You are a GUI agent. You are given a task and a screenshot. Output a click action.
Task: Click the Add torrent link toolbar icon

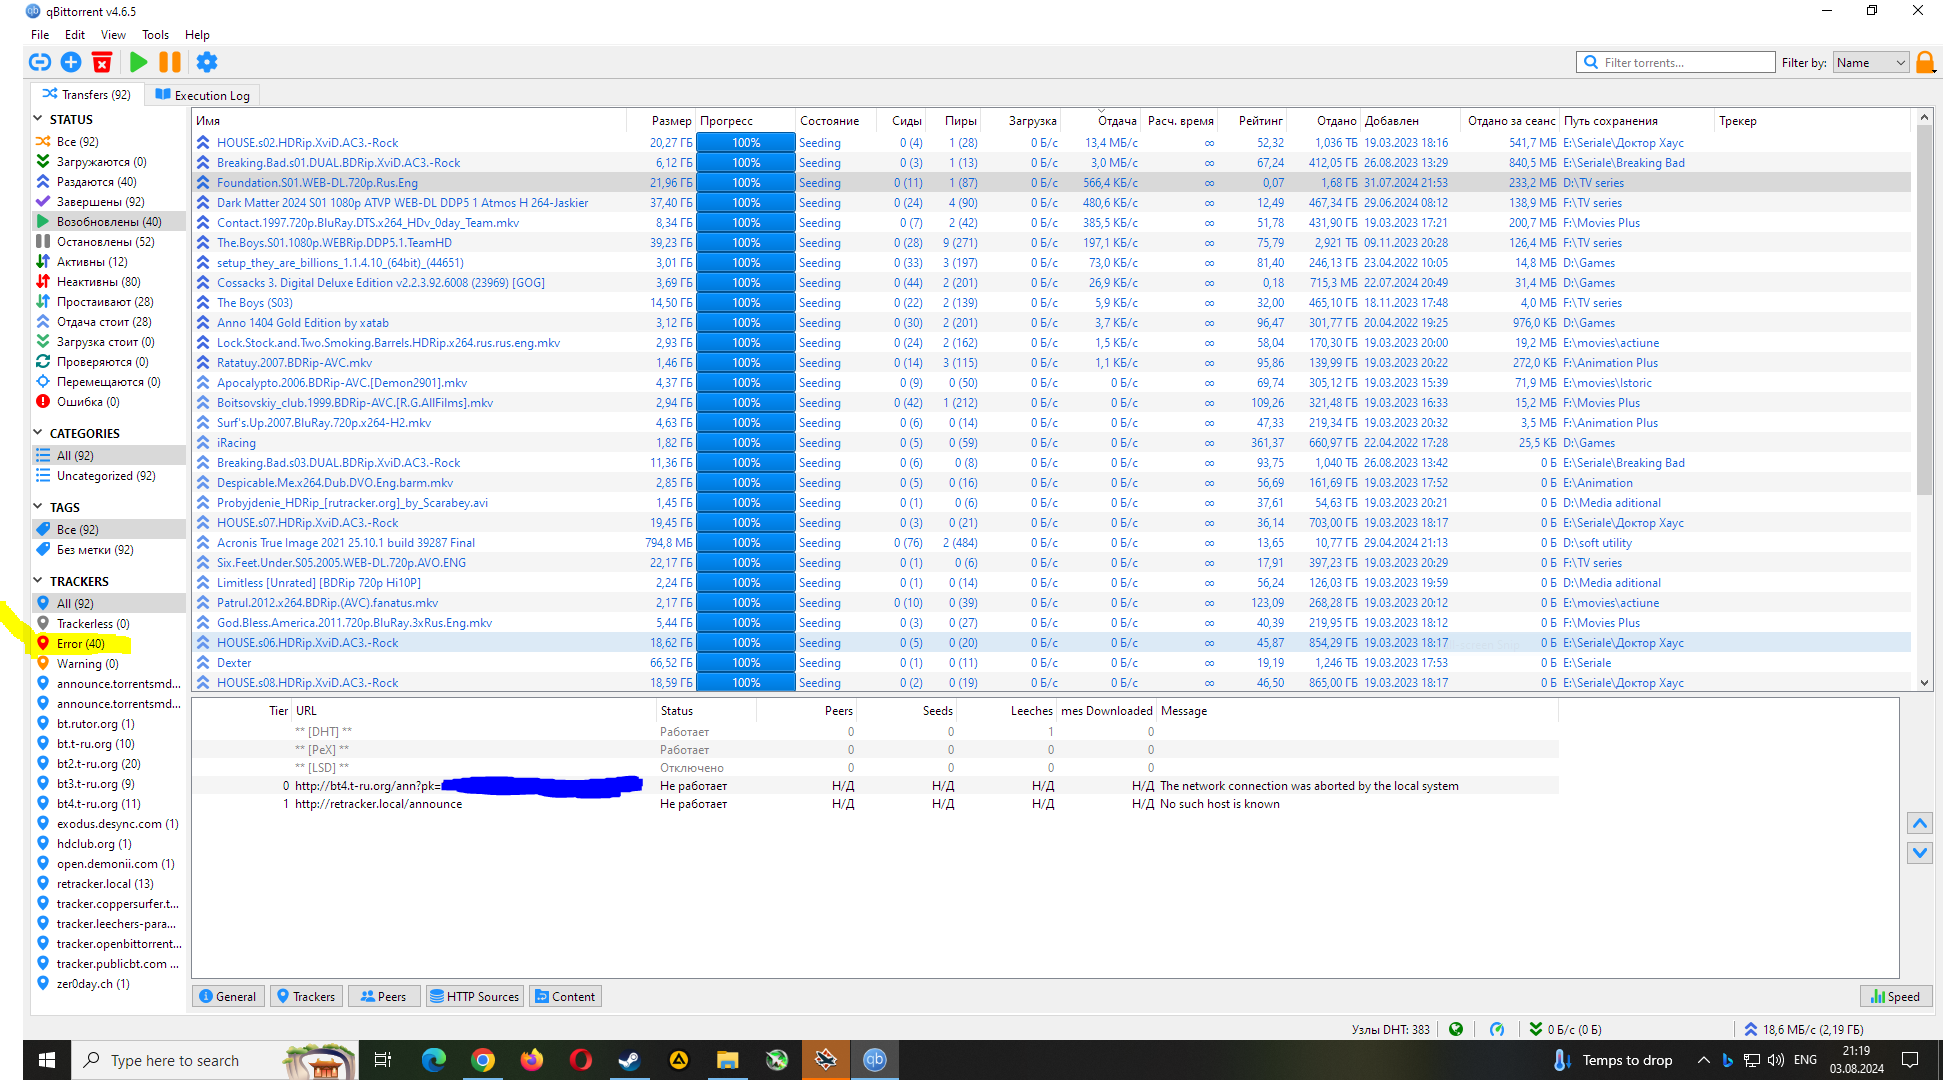pos(39,62)
